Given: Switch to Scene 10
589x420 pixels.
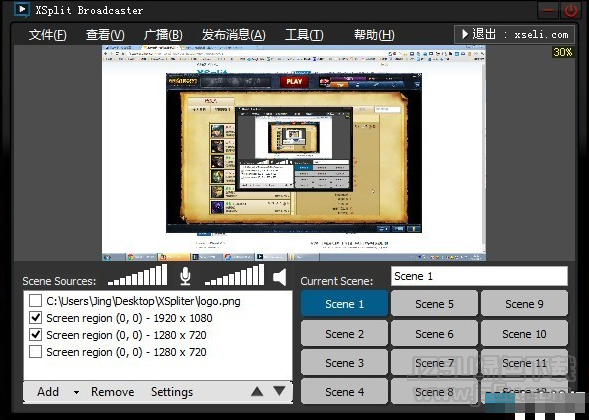Looking at the screenshot, I should (524, 334).
